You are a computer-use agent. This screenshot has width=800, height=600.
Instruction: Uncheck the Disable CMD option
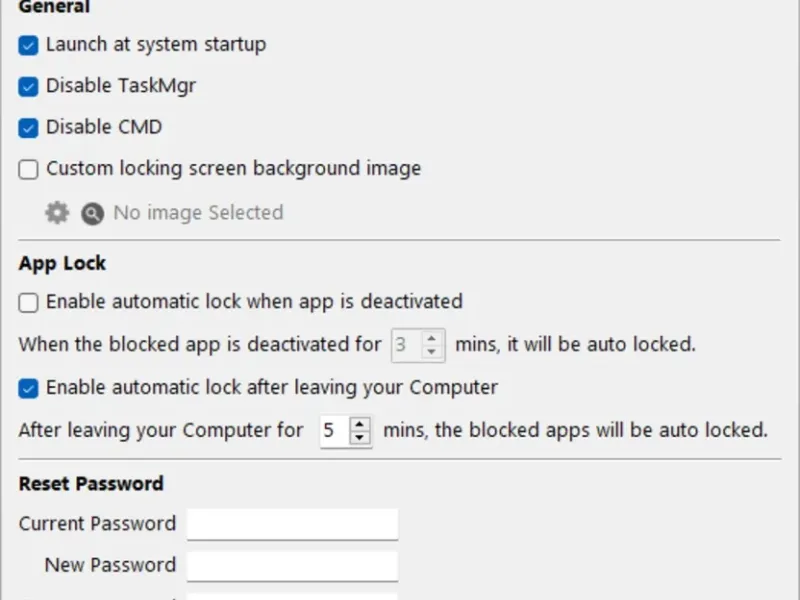tap(28, 128)
